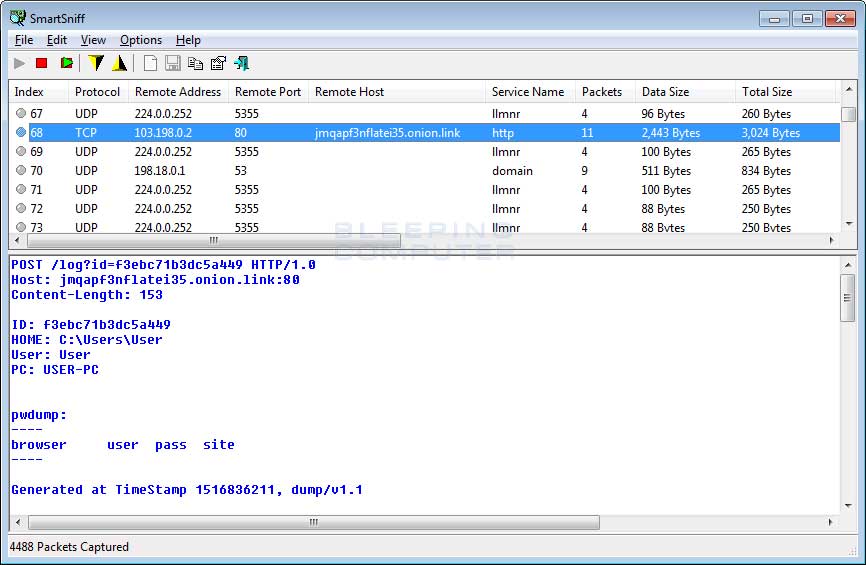Open the Options menu

(141, 40)
